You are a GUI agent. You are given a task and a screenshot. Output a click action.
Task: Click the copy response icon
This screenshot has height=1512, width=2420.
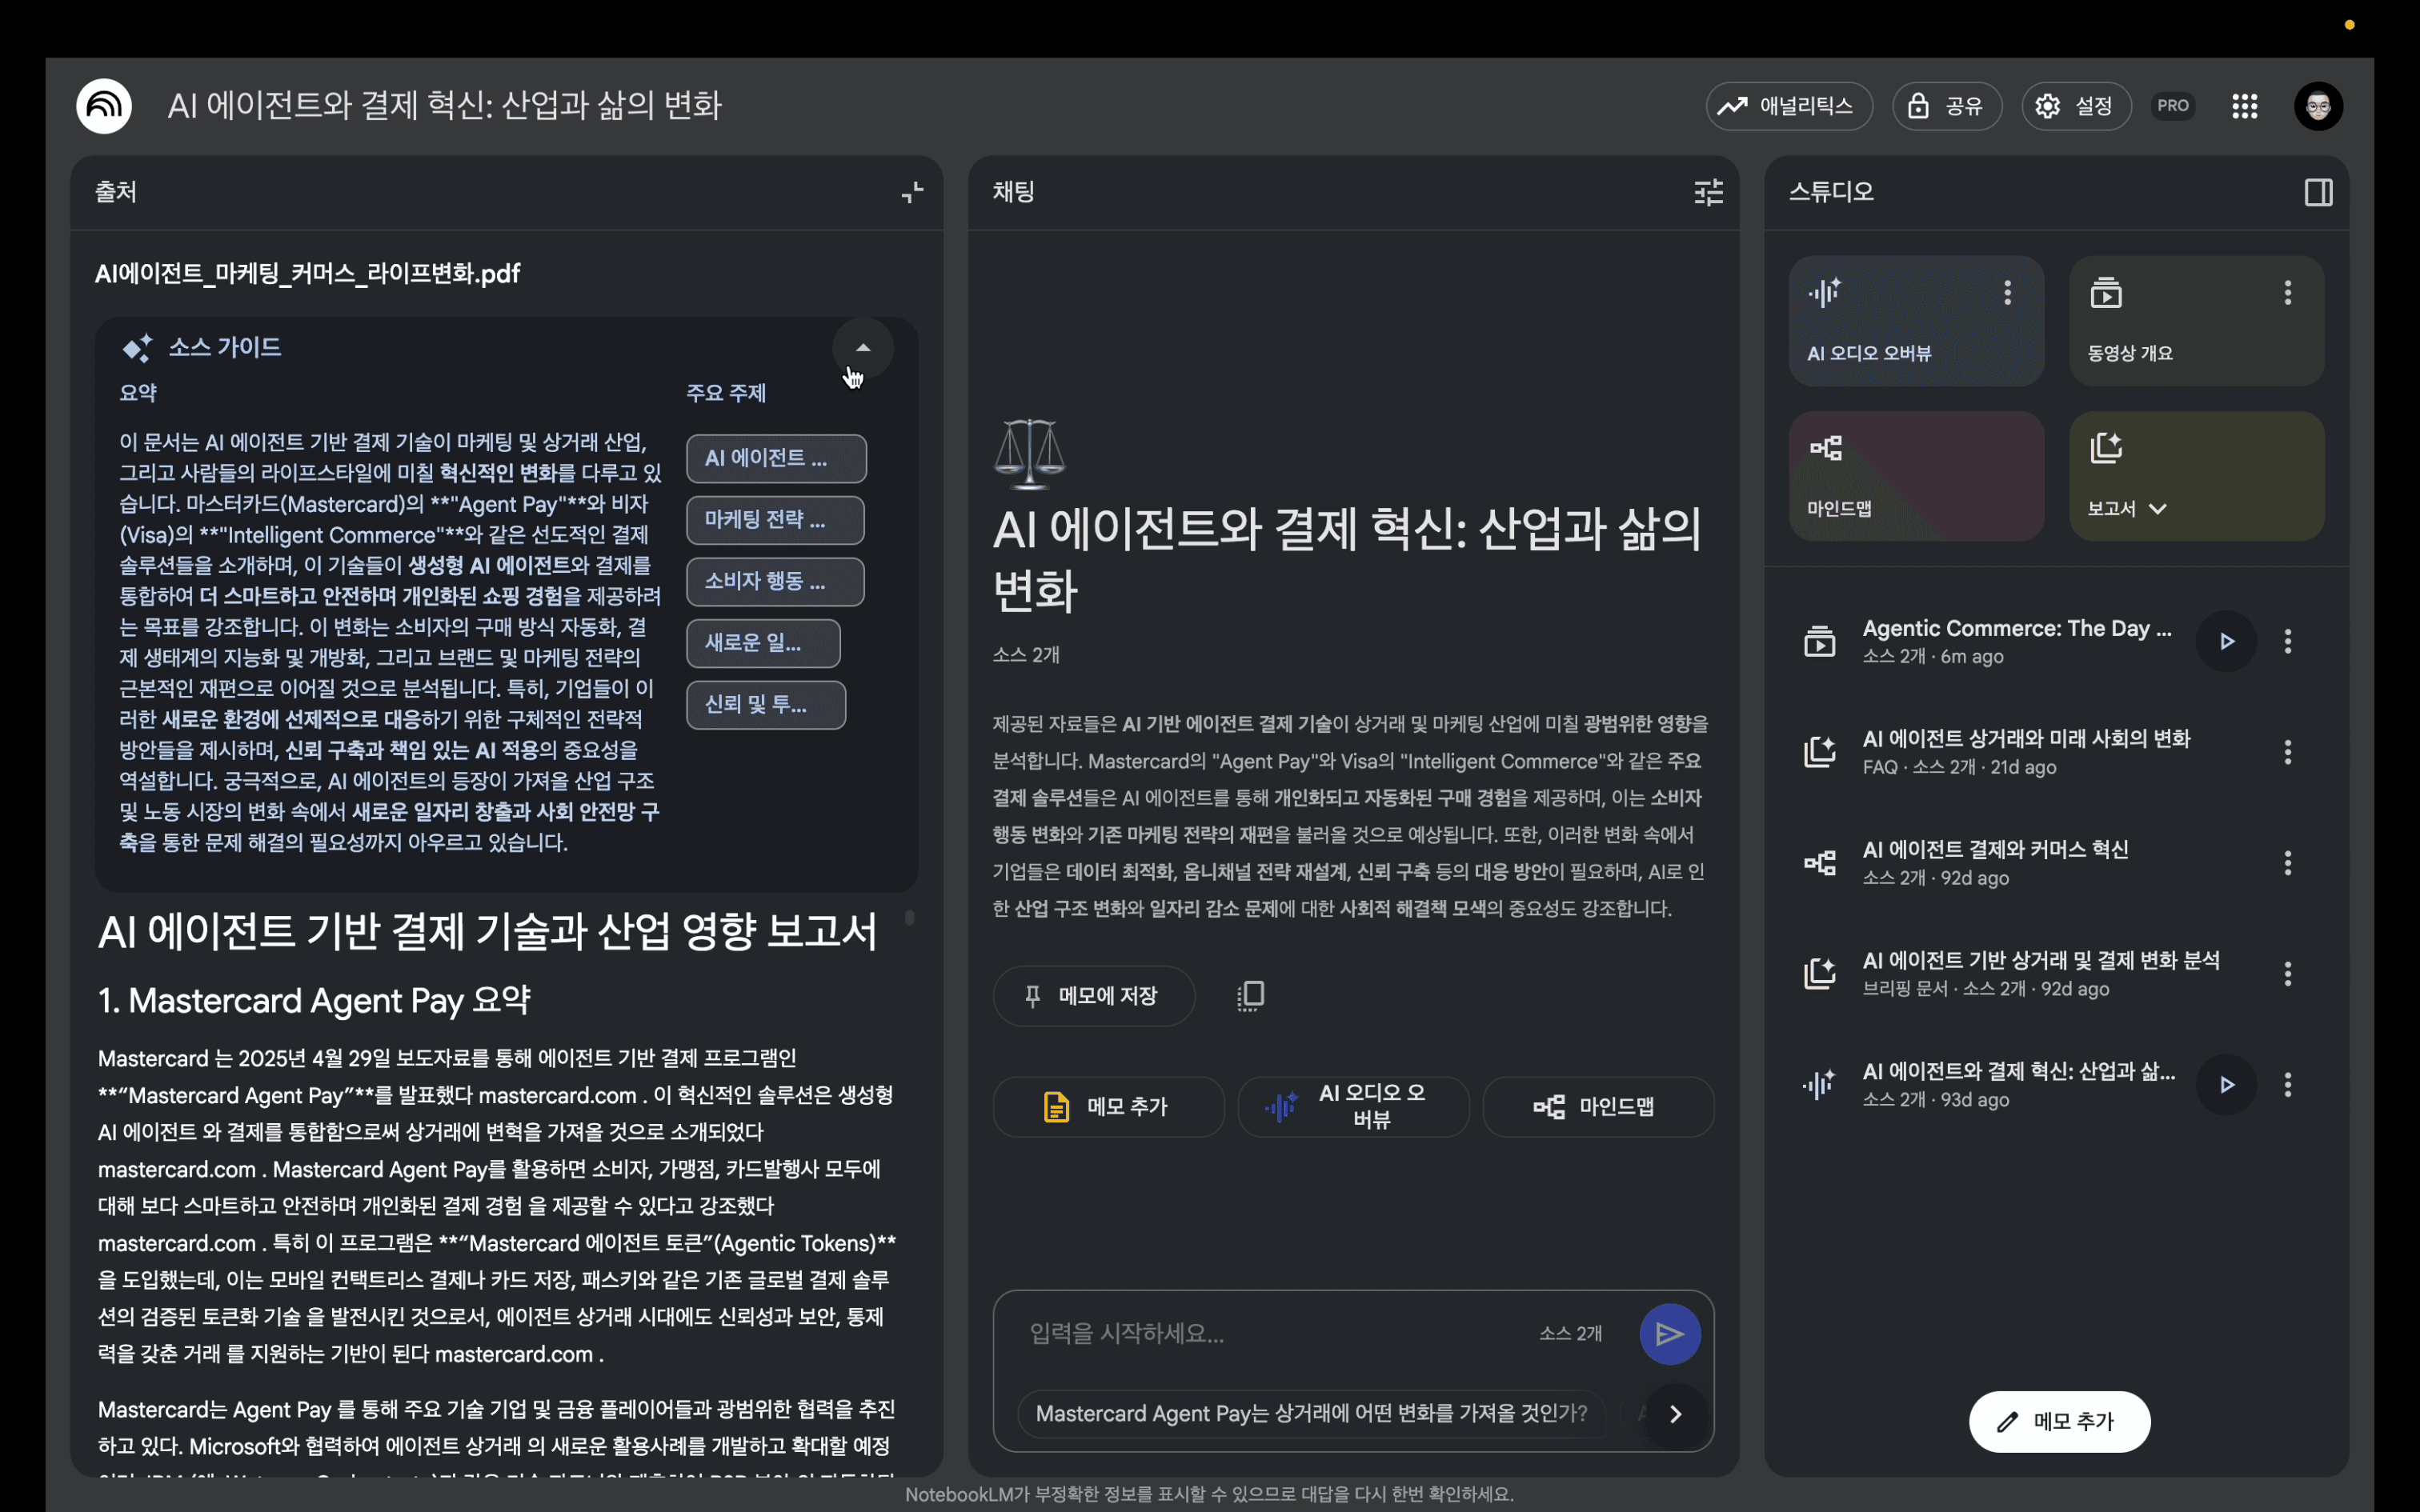1250,996
